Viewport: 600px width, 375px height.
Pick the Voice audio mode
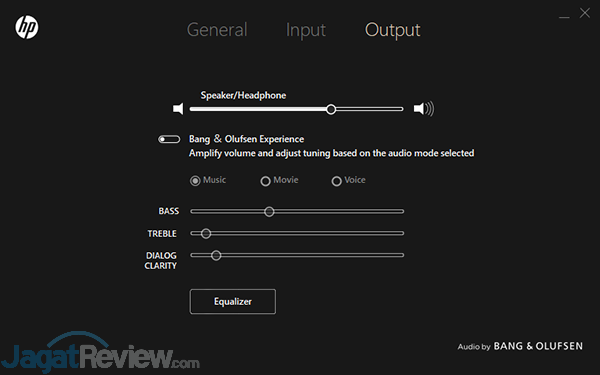[x=348, y=180]
